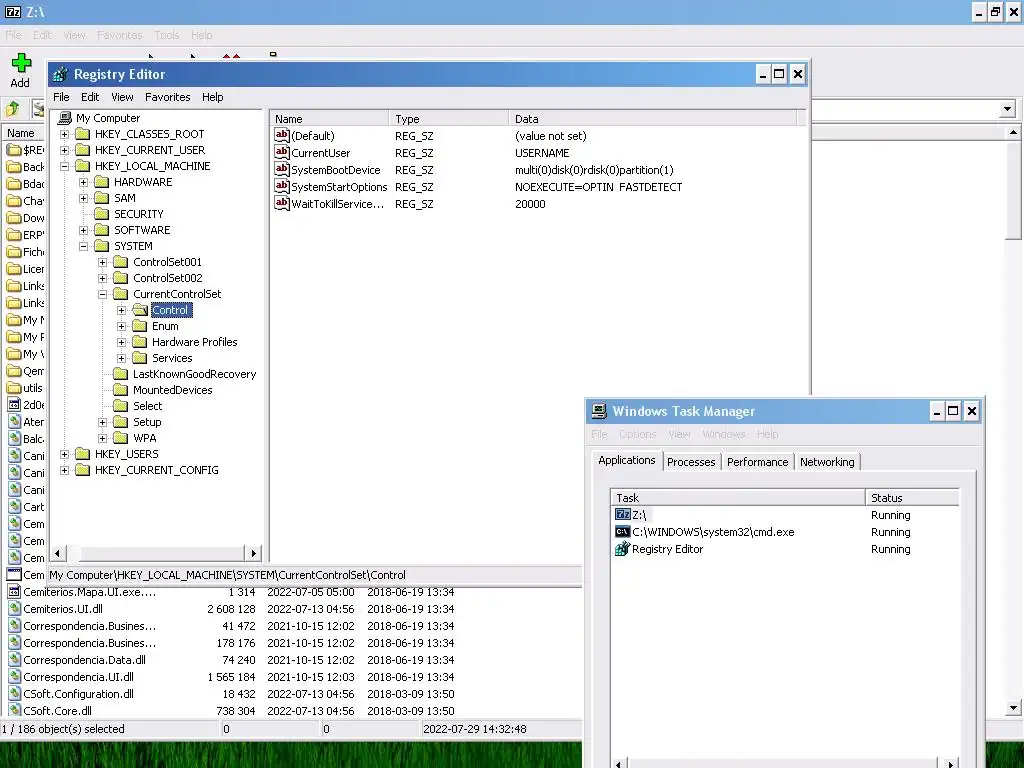Open Registry Editor File menu
This screenshot has height=768, width=1024.
pos(61,97)
